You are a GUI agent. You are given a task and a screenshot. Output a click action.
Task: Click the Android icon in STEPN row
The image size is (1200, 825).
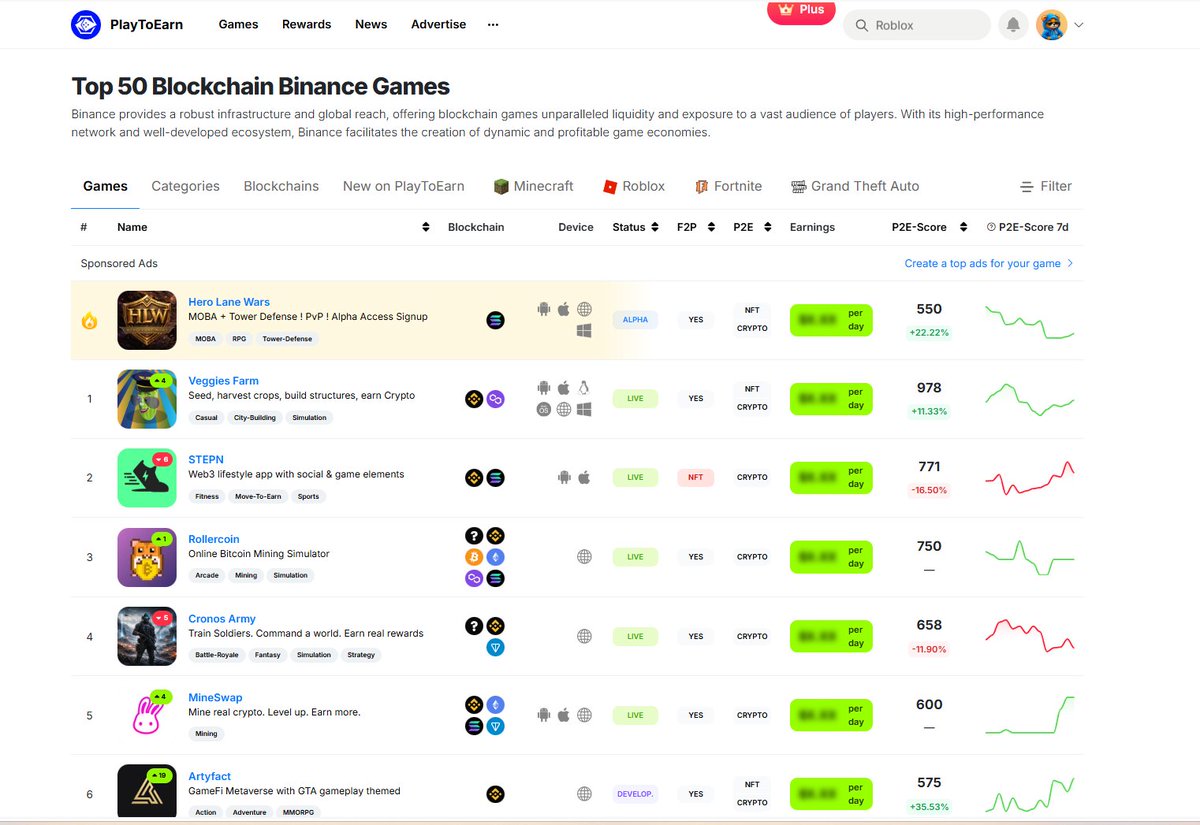(x=564, y=477)
